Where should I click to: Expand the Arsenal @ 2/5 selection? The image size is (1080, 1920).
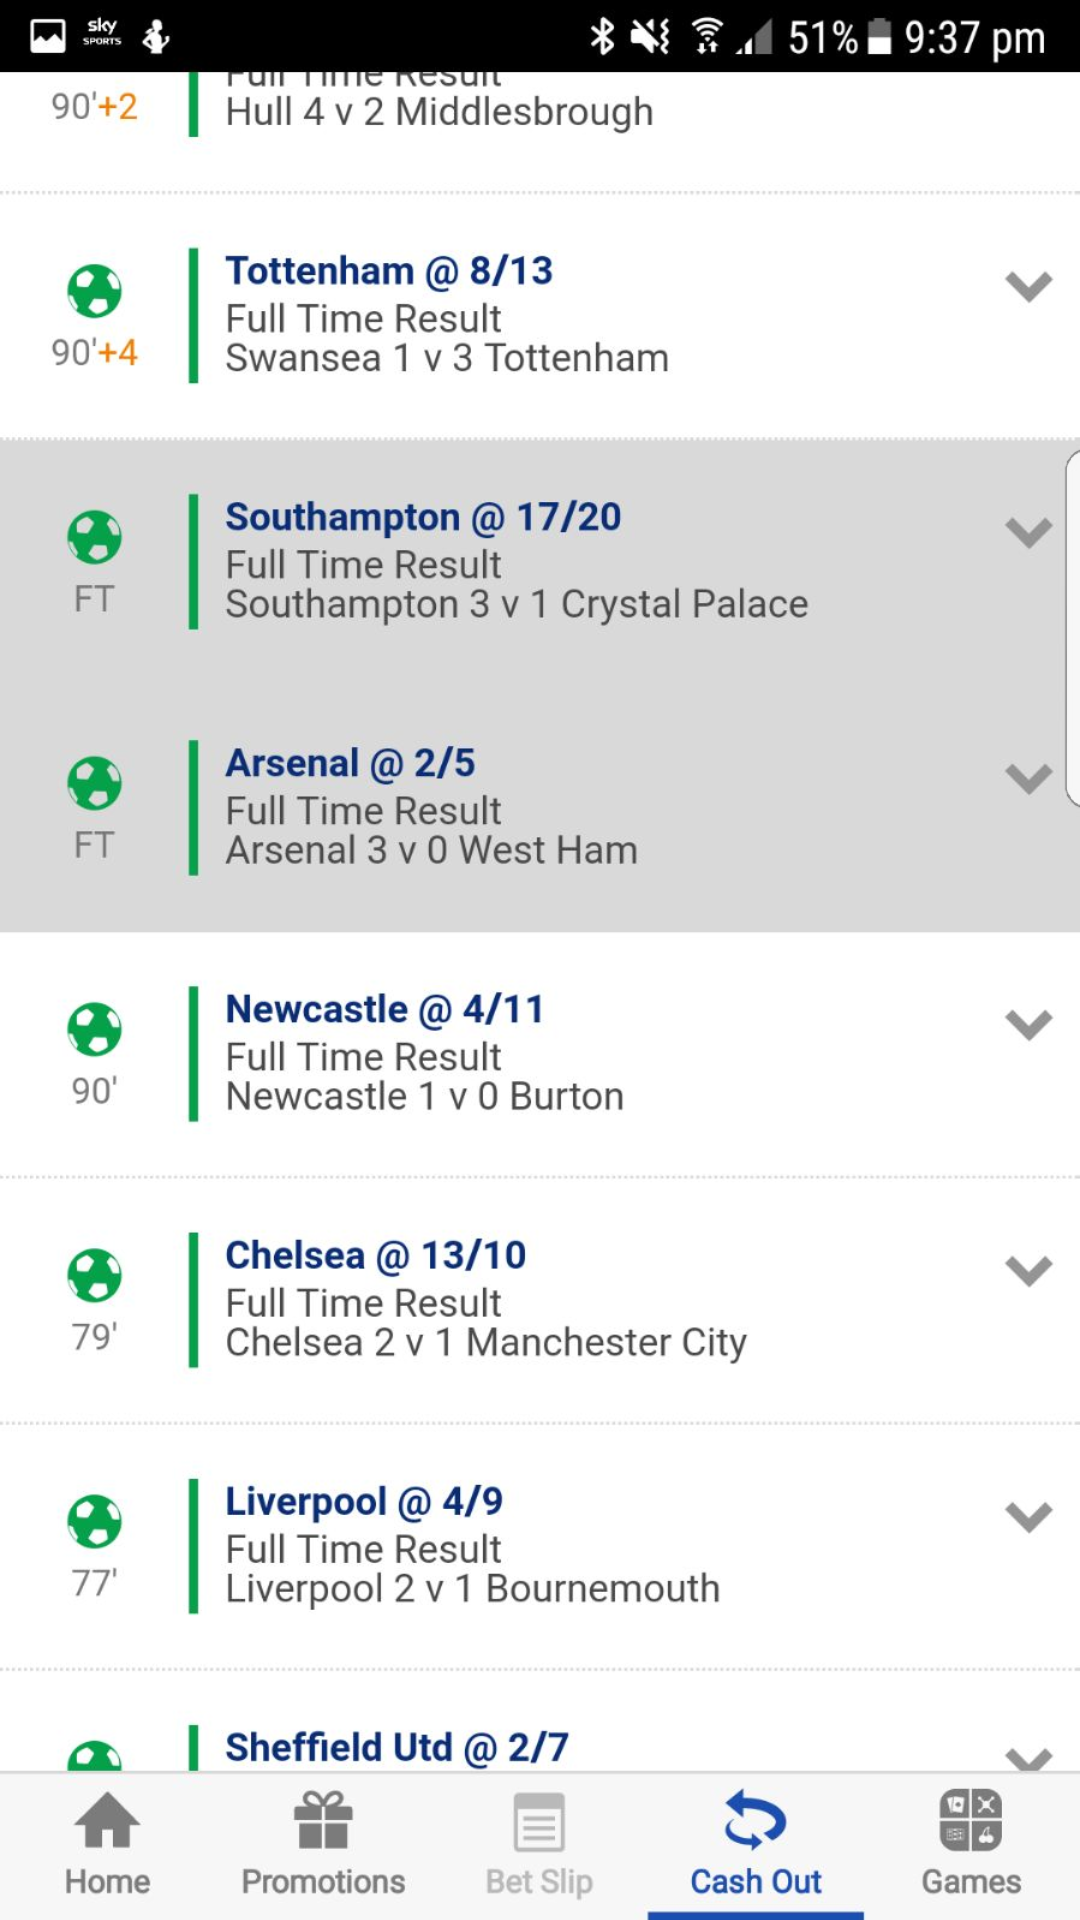pyautogui.click(x=1029, y=779)
